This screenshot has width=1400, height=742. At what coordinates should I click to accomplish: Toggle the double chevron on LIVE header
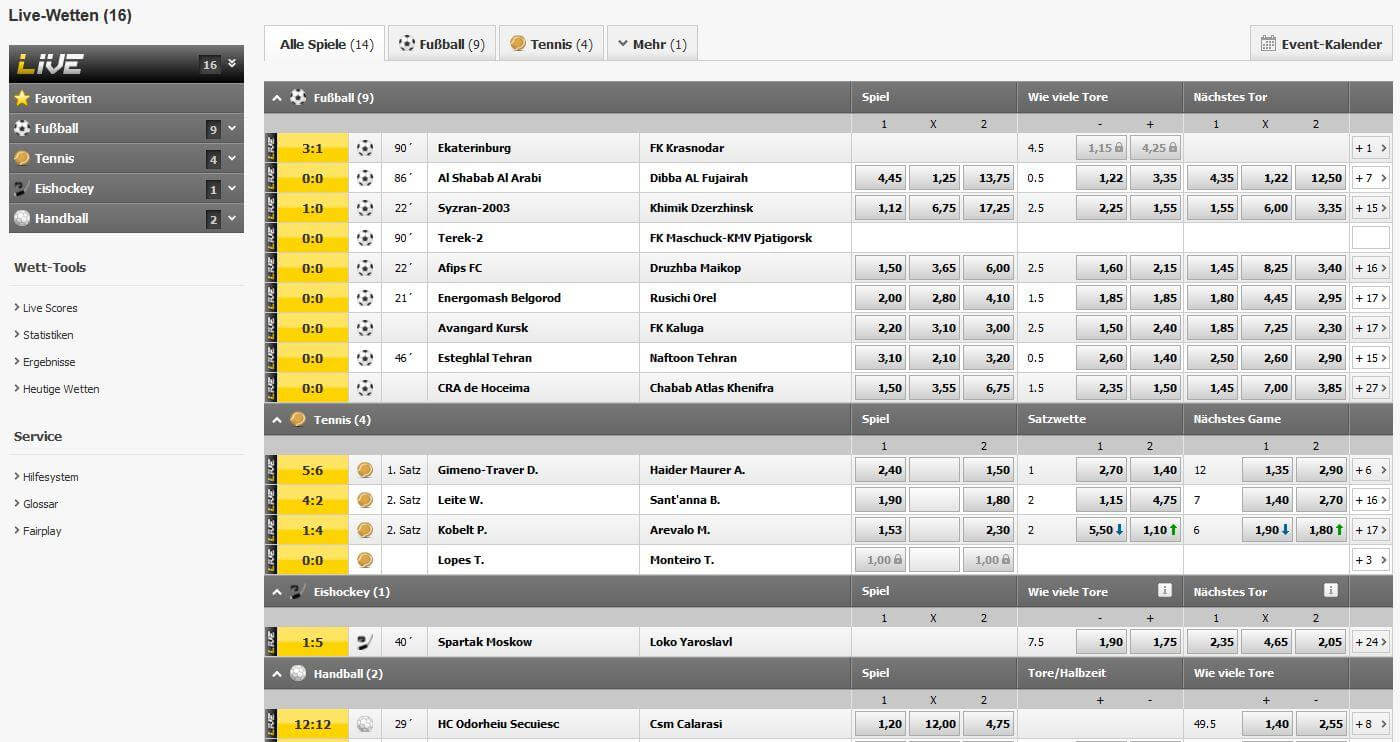pos(232,63)
